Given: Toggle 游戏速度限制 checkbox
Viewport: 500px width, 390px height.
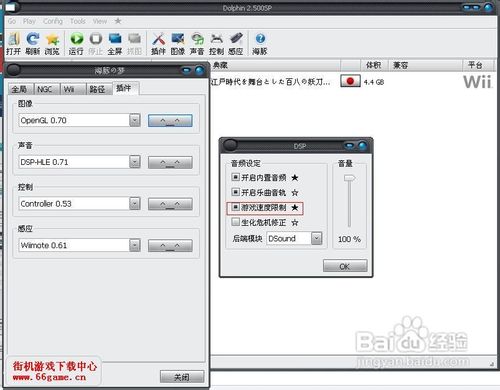Looking at the screenshot, I should tap(235, 207).
